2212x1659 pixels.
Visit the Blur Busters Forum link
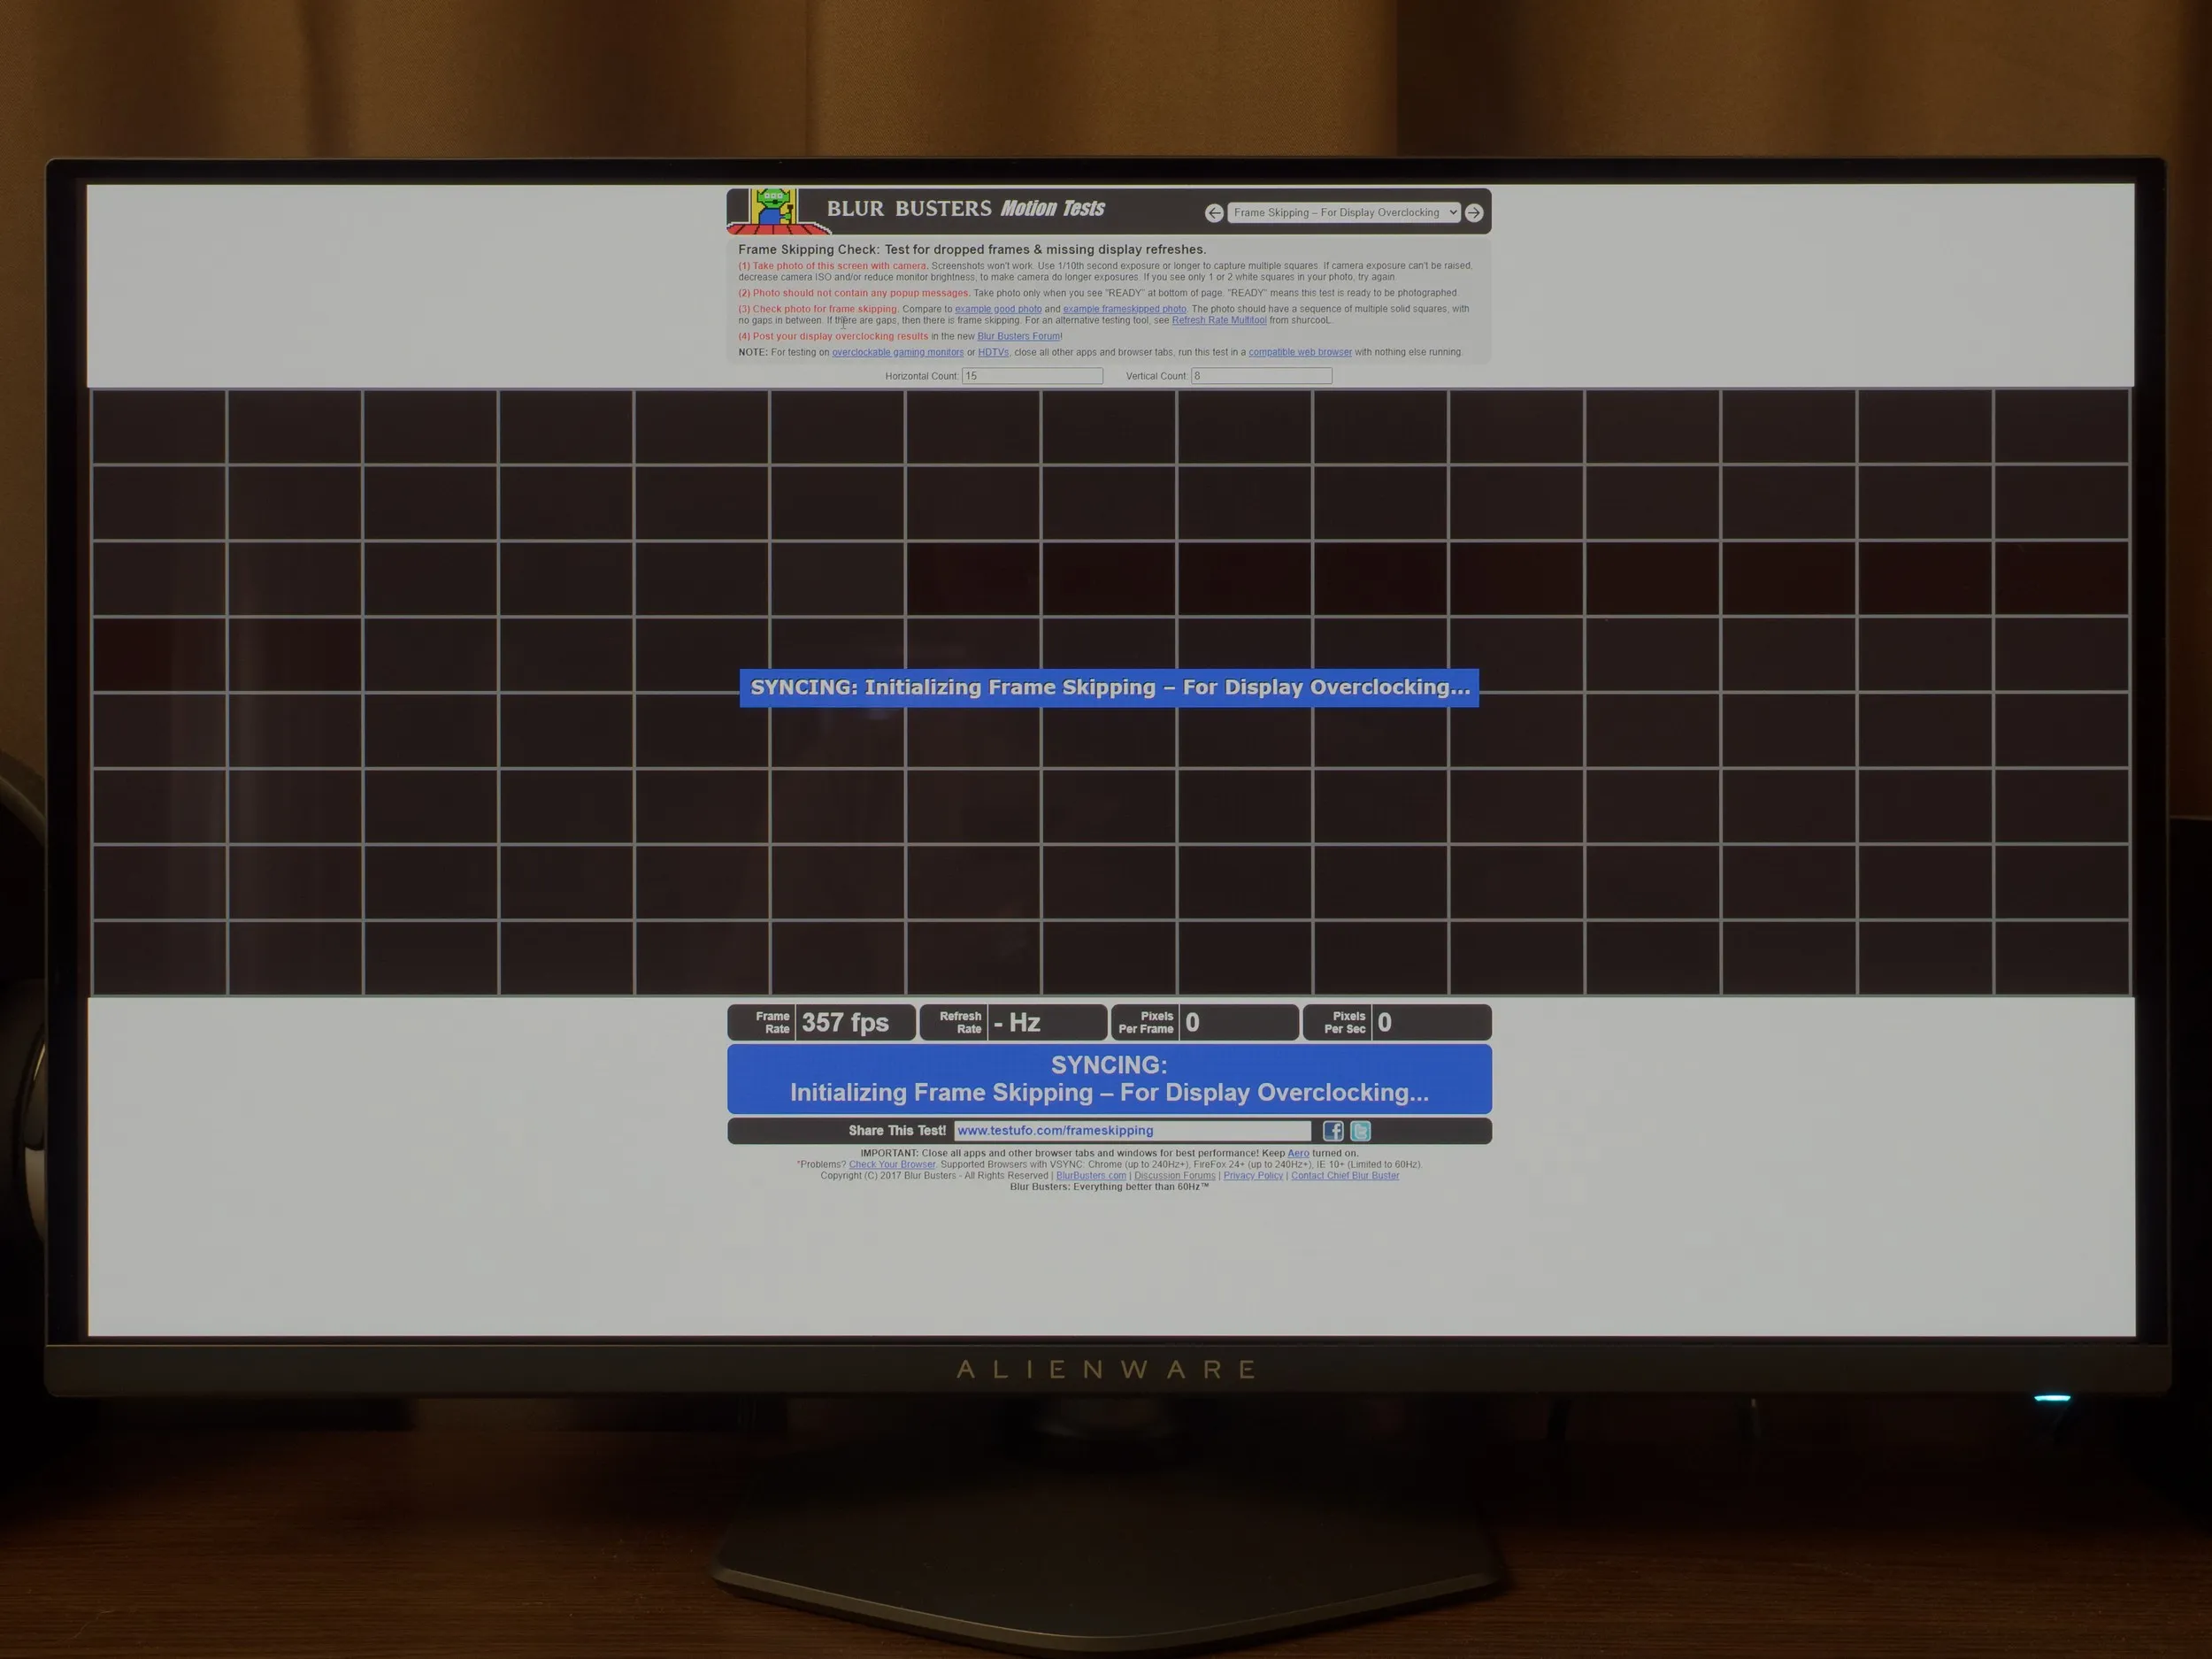coord(1018,337)
